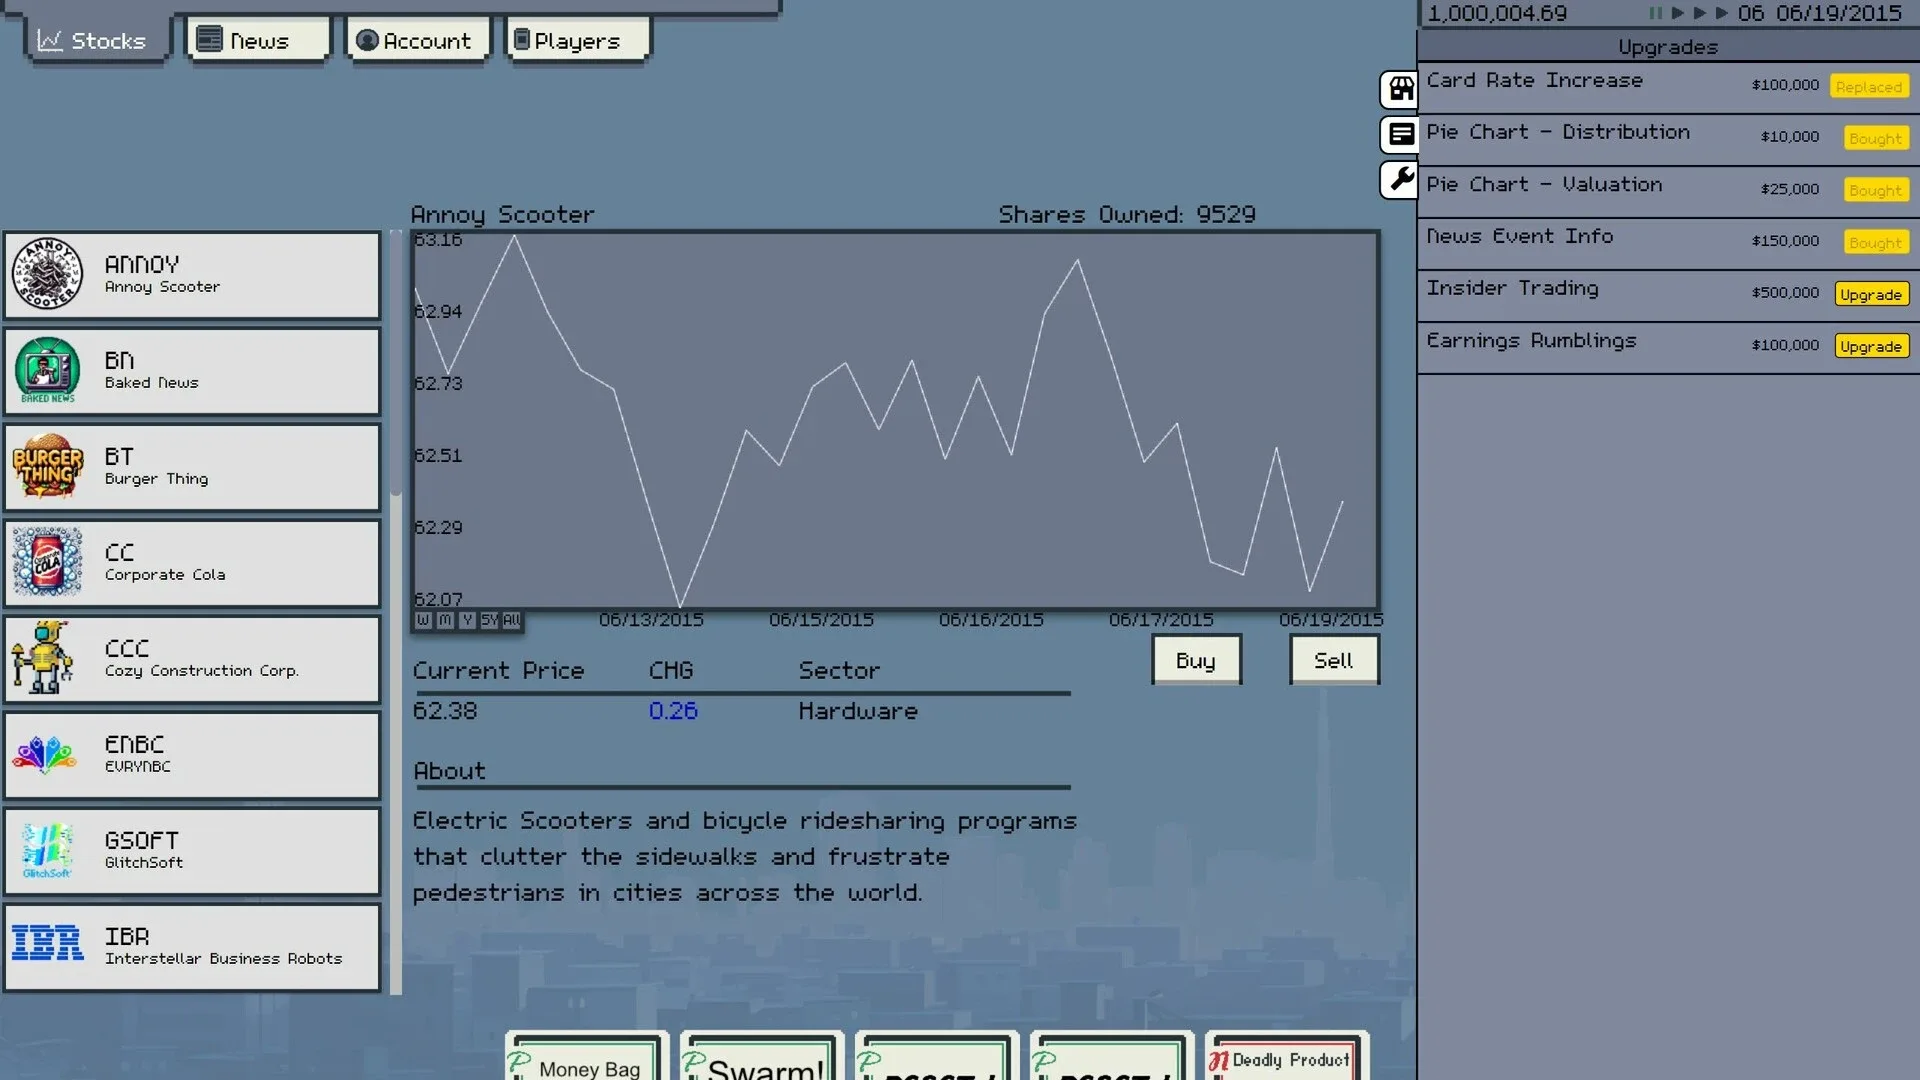Switch to the Players tab
This screenshot has height=1080, width=1920.
click(577, 41)
